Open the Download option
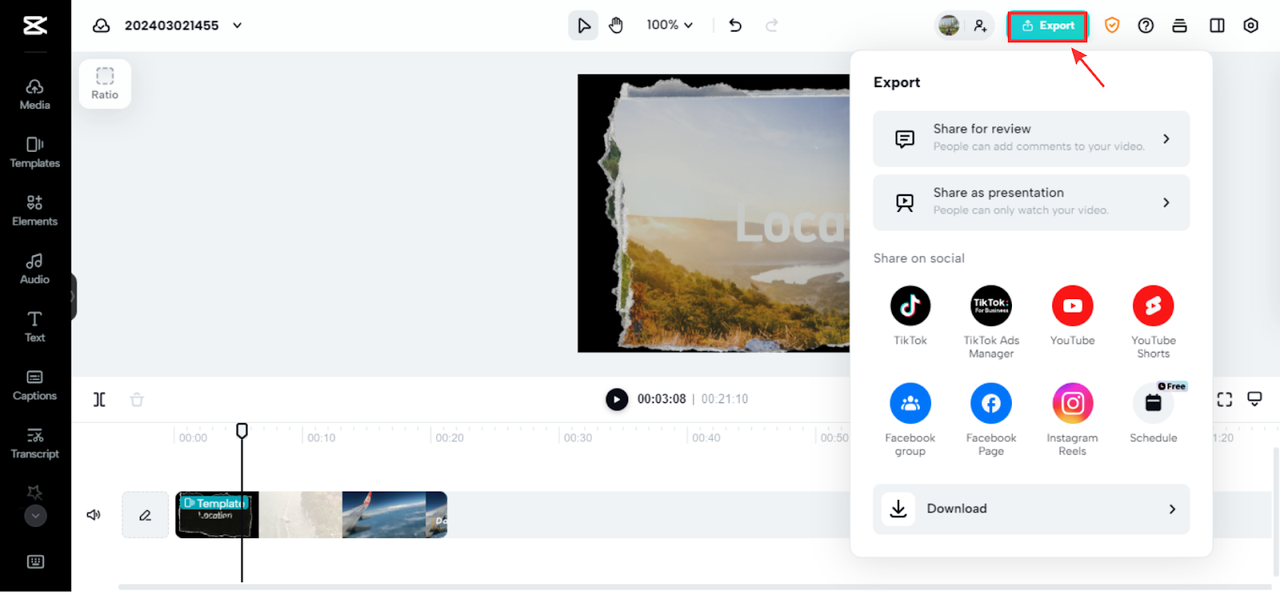The height and width of the screenshot is (595, 1280). 1031,509
